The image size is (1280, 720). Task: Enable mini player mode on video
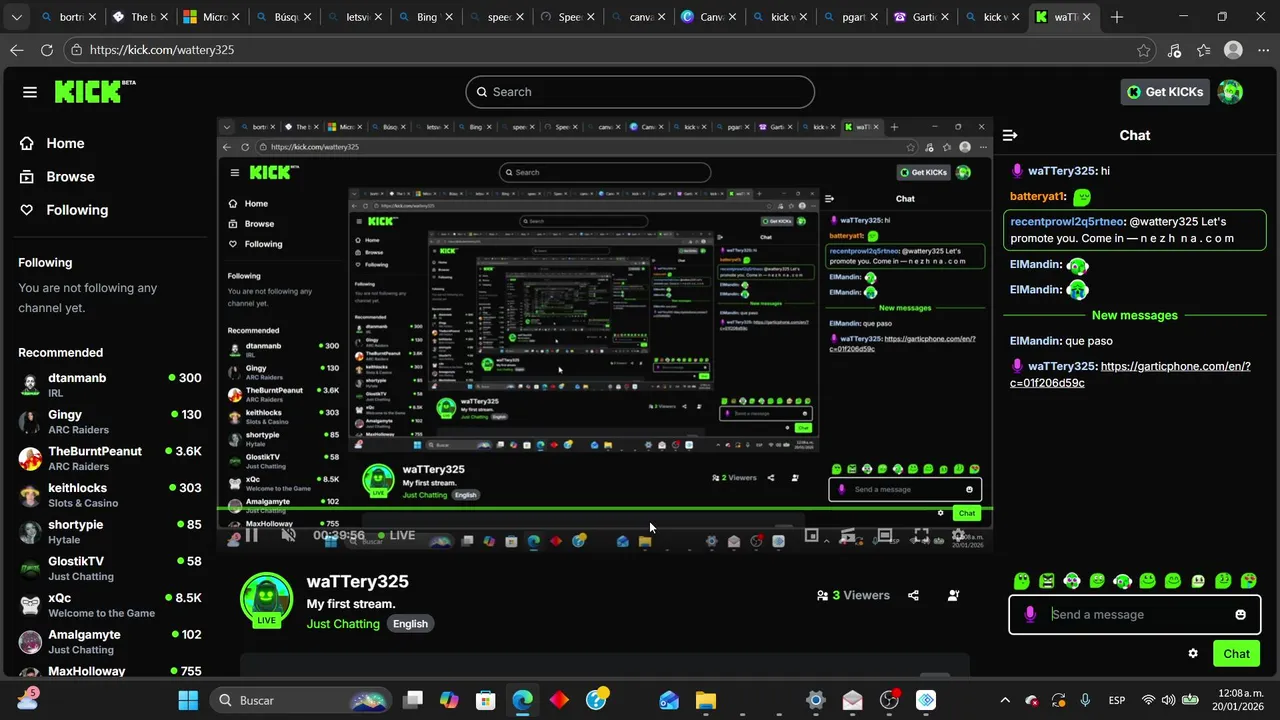[x=811, y=536]
